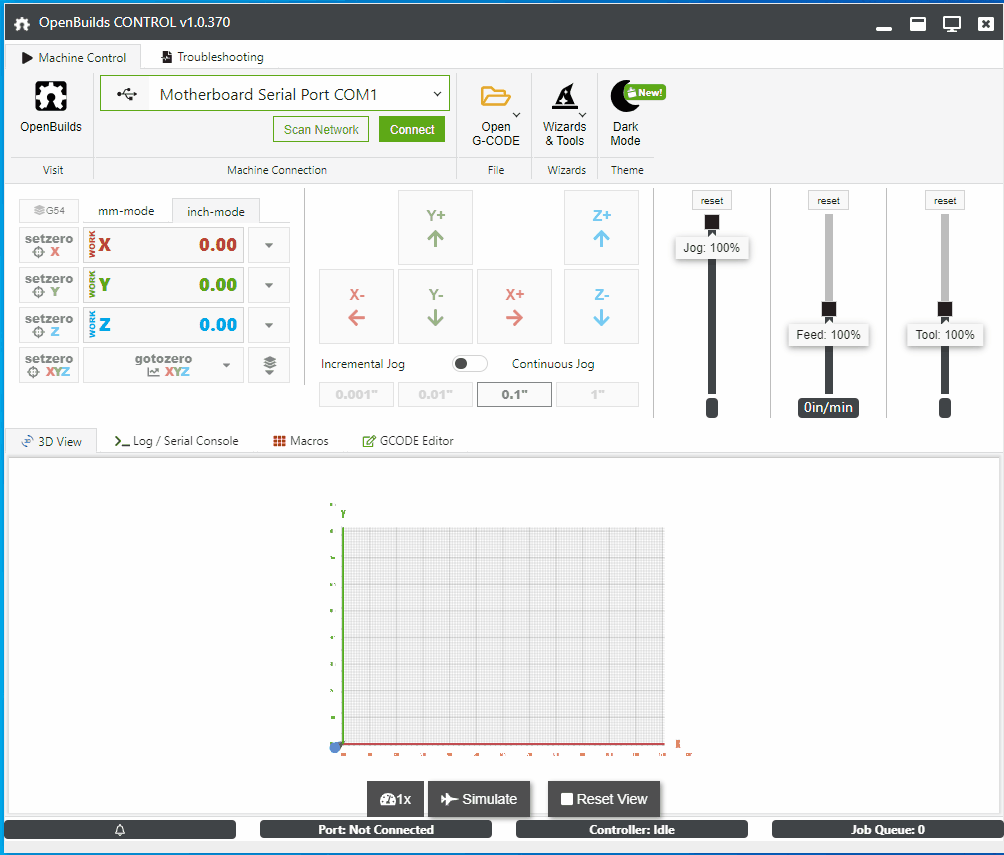Jog the Z- axis down arrow
Viewport: 1004px width, 855px height.
601,306
